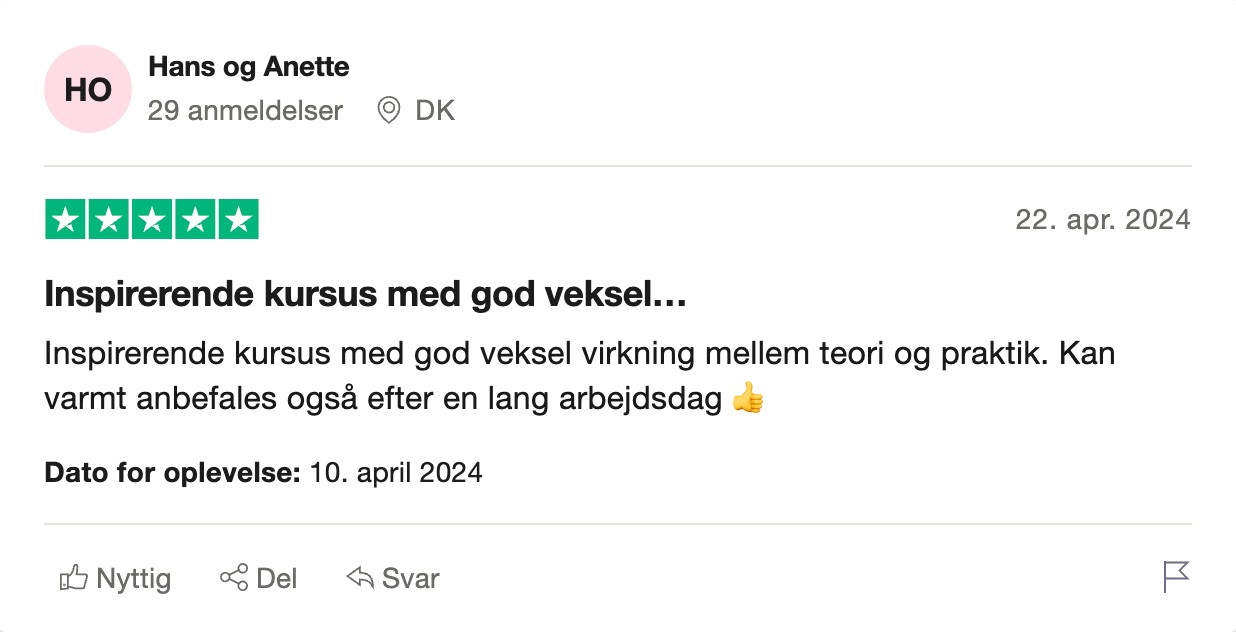Select the review body text
This screenshot has height=632, width=1236.
(580, 373)
